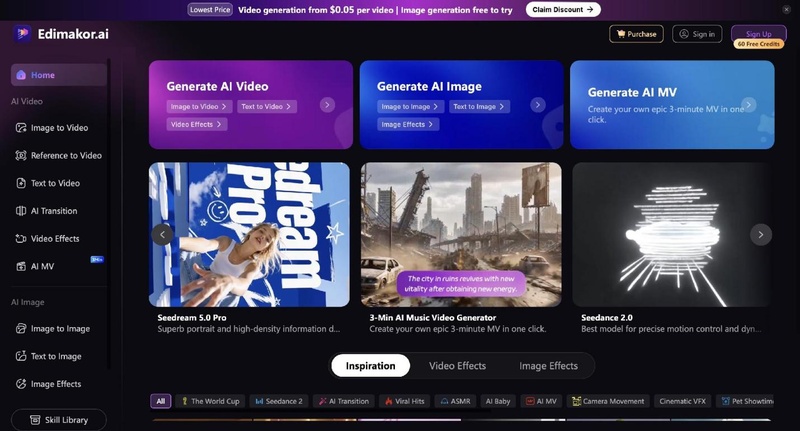Close the top promotional banner
This screenshot has height=431, width=800.
pyautogui.click(x=786, y=9)
